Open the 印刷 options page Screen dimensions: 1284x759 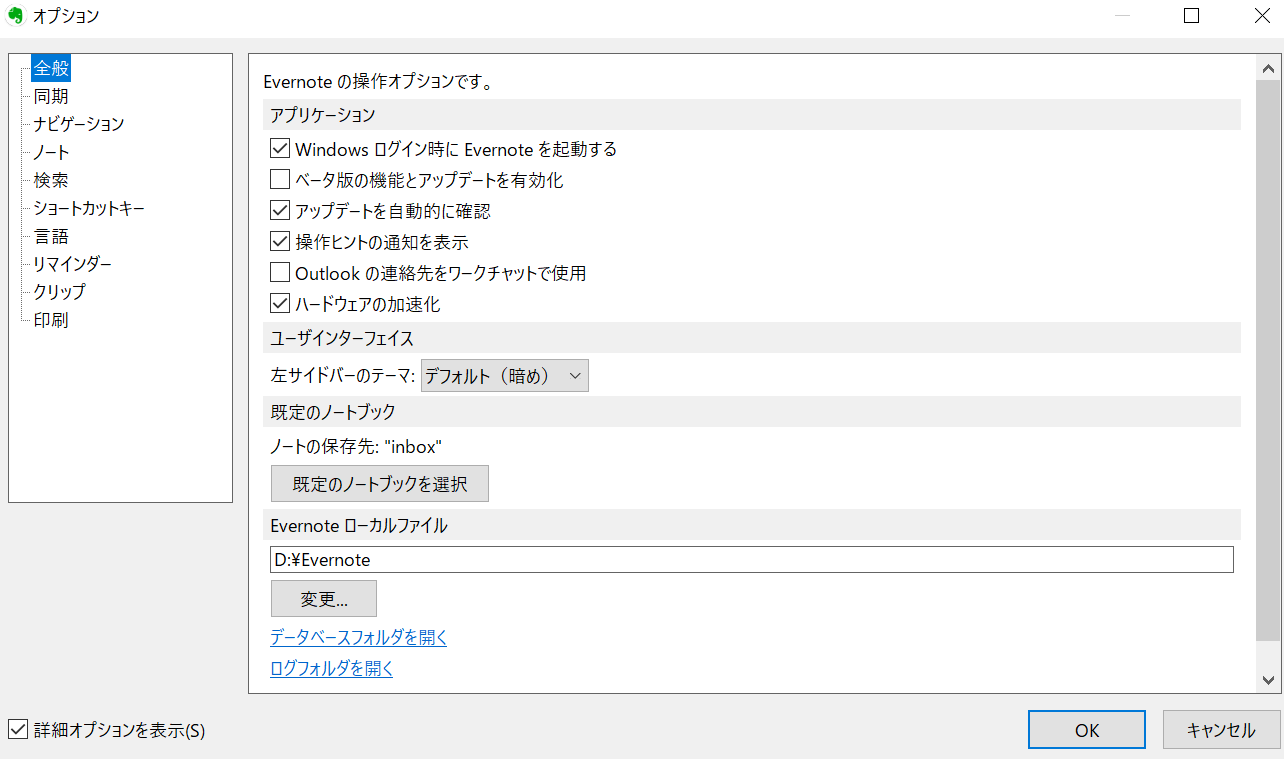pos(51,321)
